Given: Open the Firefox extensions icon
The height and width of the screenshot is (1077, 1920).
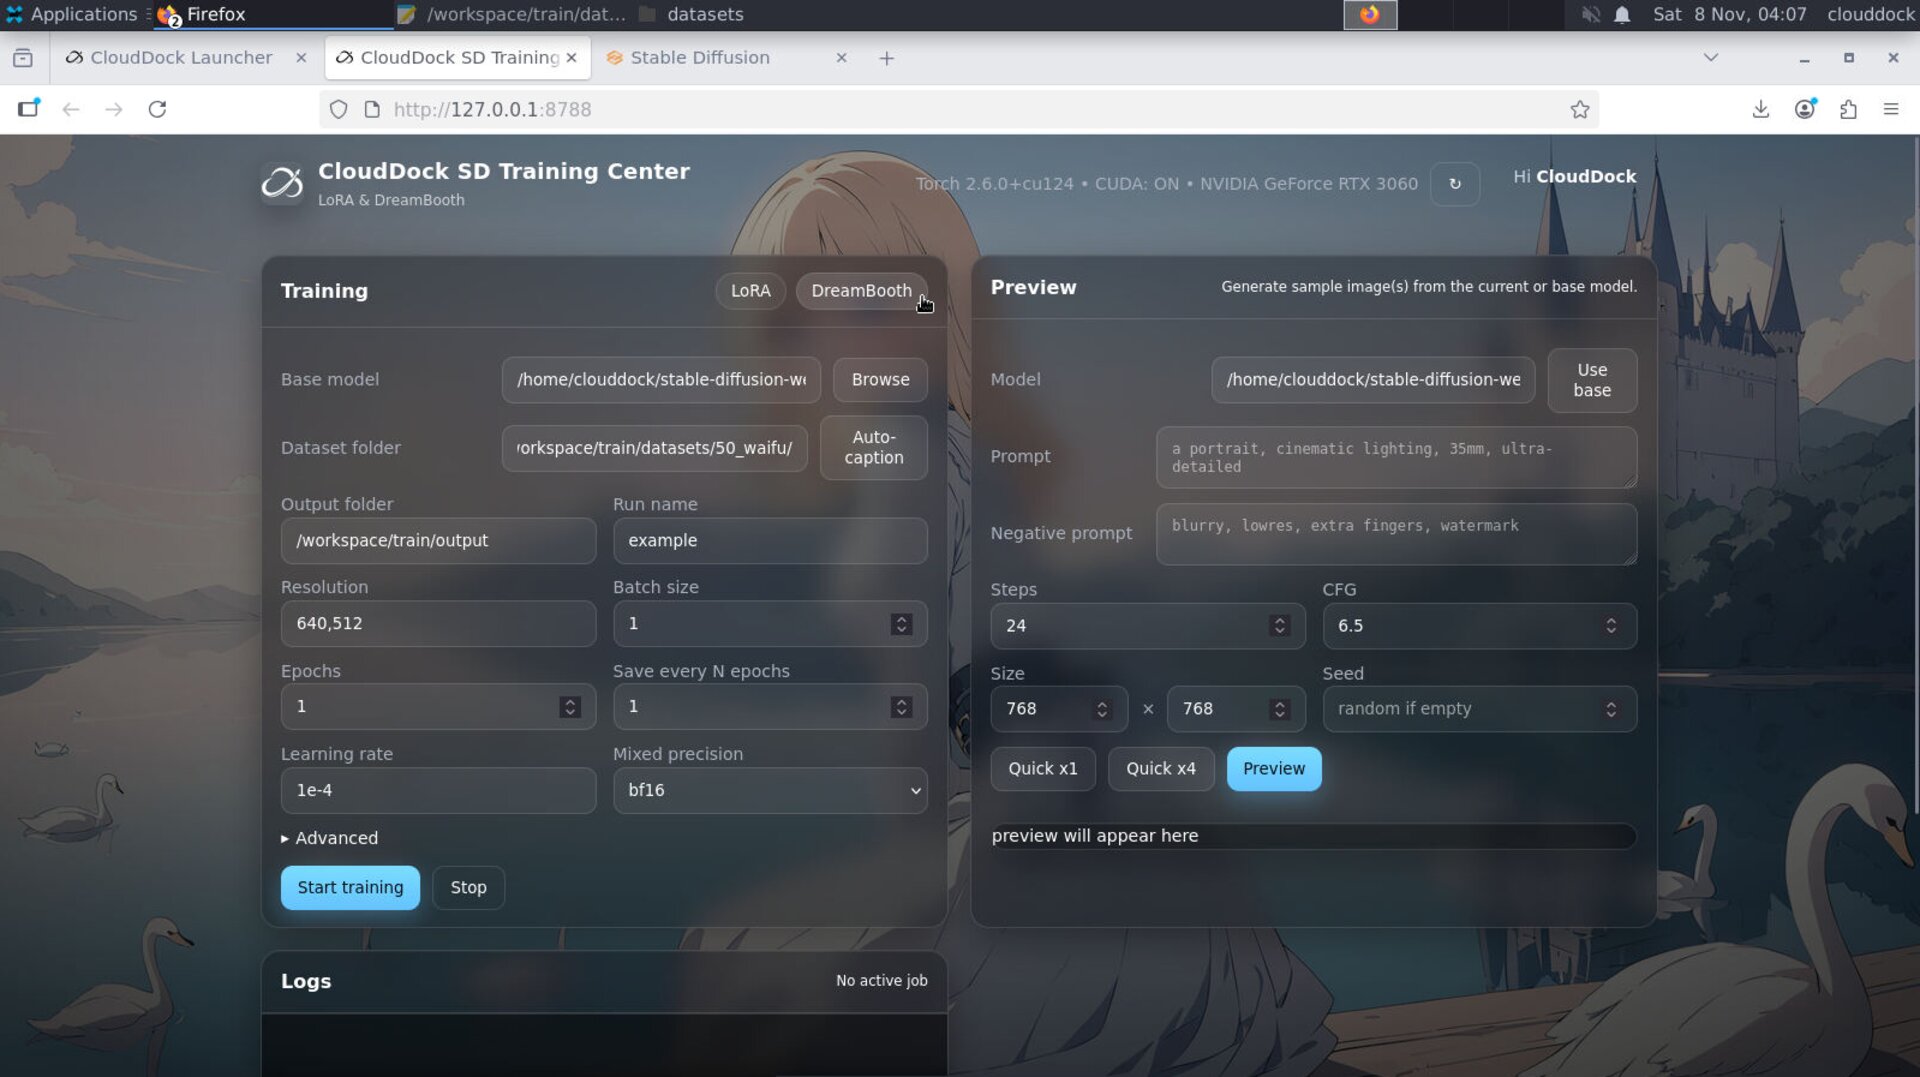Looking at the screenshot, I should click(x=1848, y=109).
